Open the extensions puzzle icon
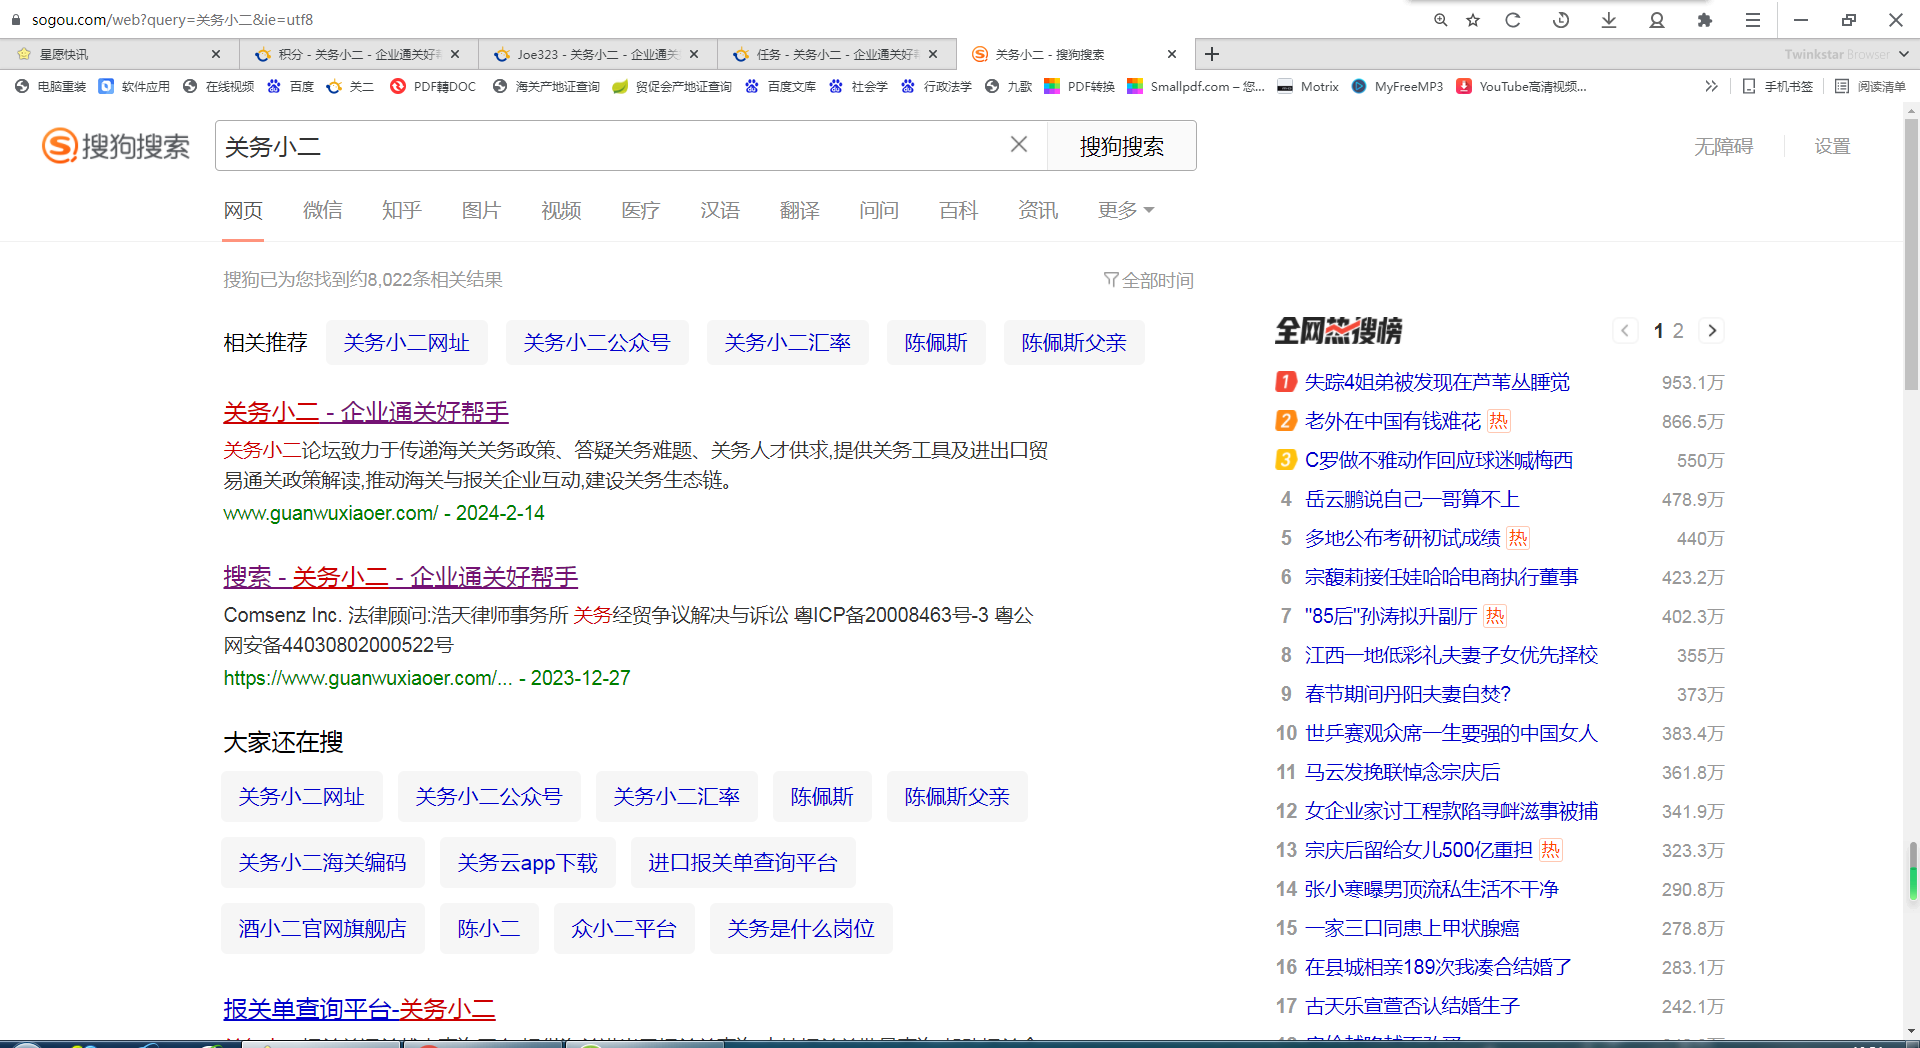This screenshot has height=1048, width=1920. (1705, 20)
